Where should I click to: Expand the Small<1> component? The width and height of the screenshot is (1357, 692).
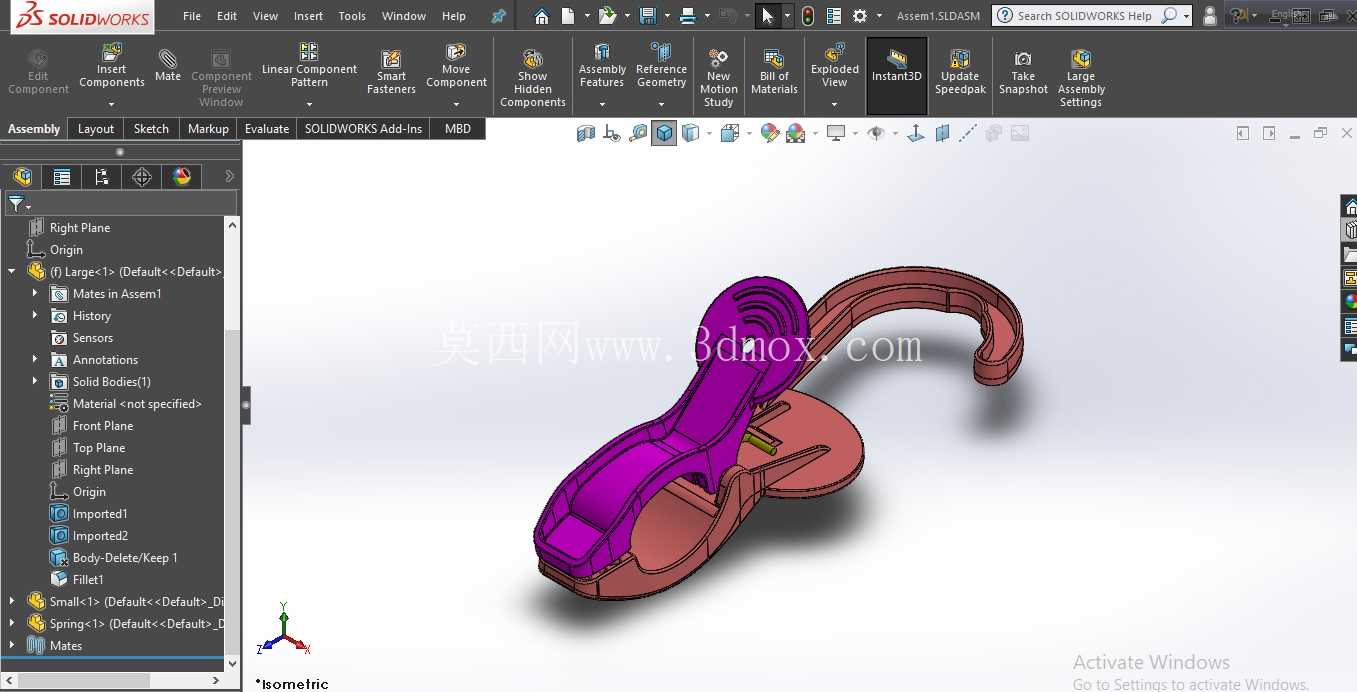(x=12, y=601)
